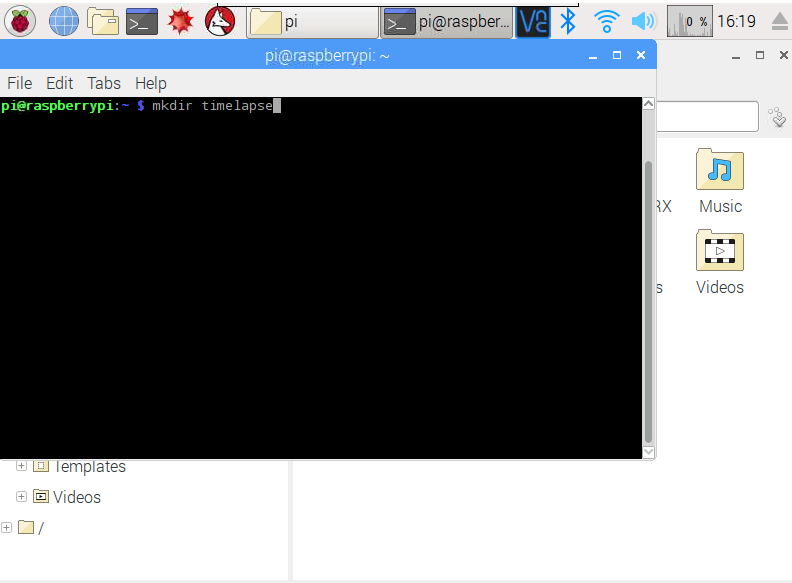Screen dimensions: 792x583
Task: Expand the Videos folder in sidebar tree
Action: tap(22, 496)
